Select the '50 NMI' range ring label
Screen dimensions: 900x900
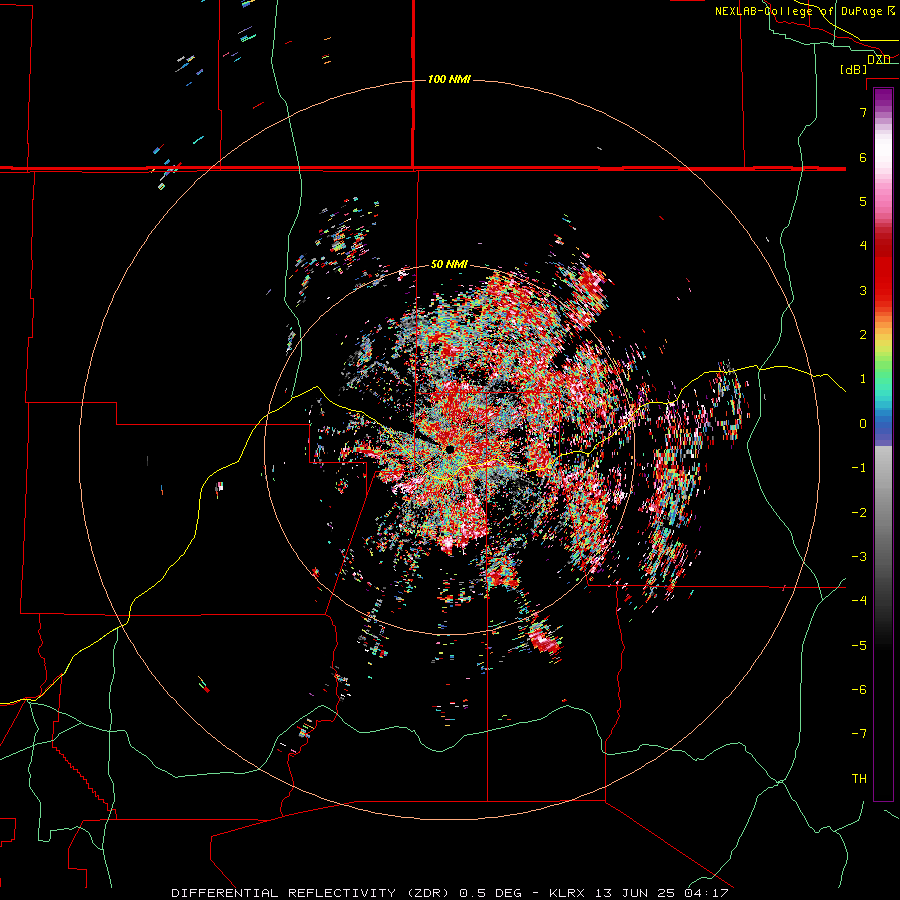pyautogui.click(x=449, y=265)
